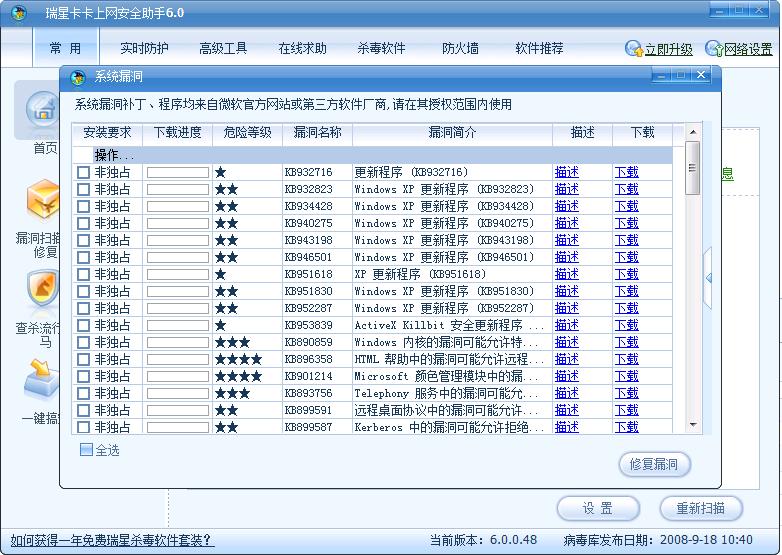The width and height of the screenshot is (782, 555).
Task: Click 下载 link for KB951830
Action: click(x=626, y=291)
